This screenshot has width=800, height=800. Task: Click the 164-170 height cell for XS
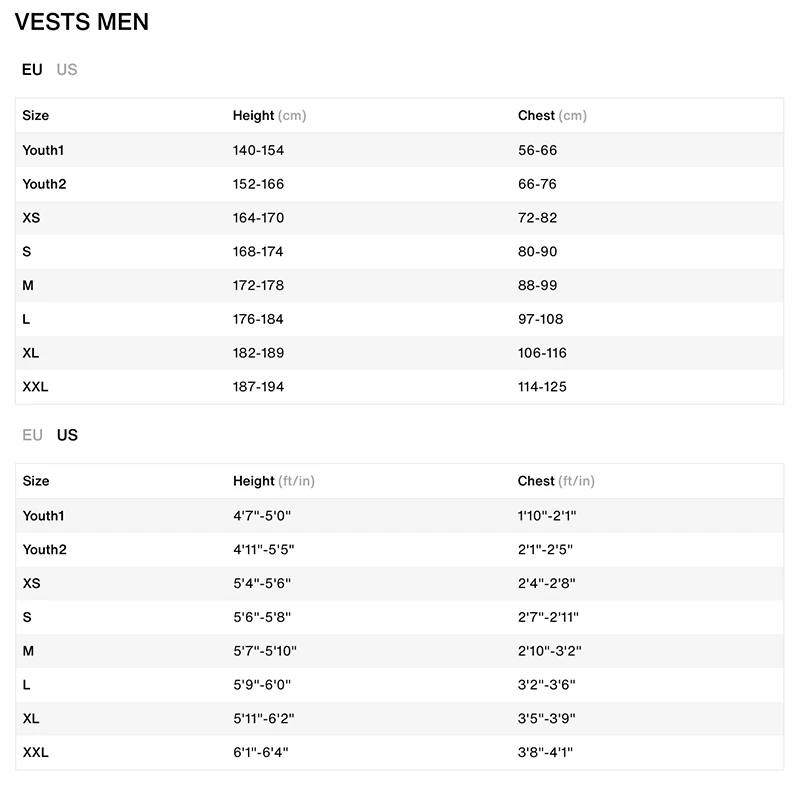coord(258,218)
